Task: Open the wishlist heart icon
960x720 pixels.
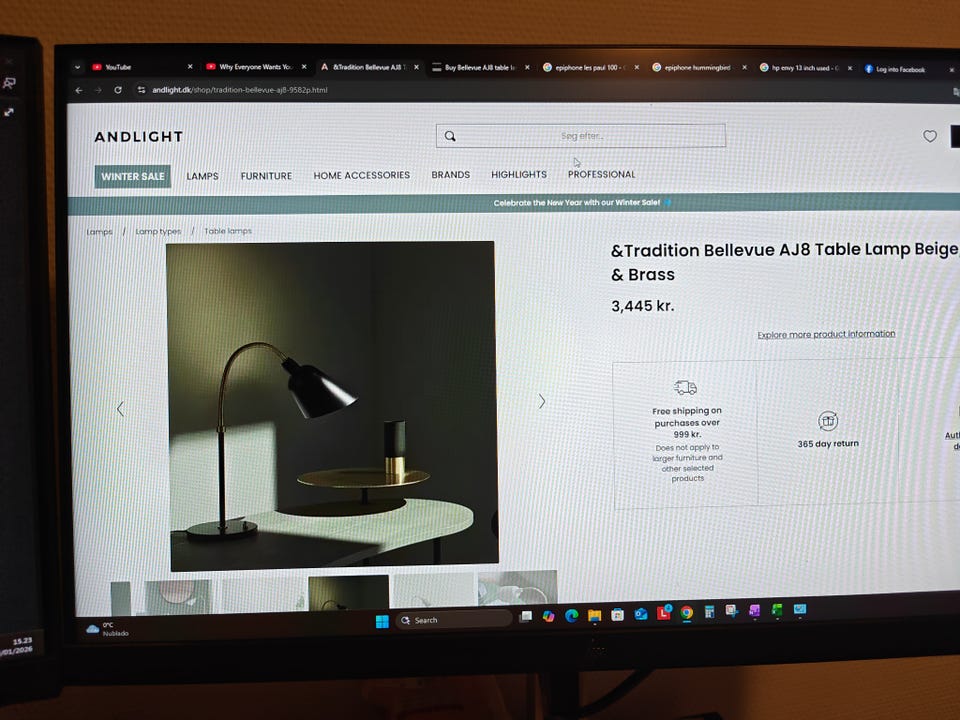Action: coord(929,136)
